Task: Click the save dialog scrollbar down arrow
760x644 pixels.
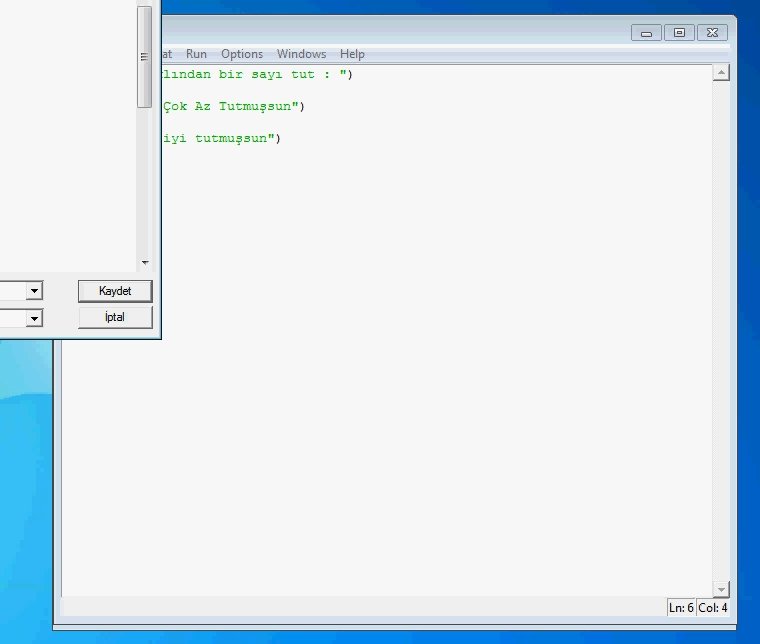Action: [x=145, y=263]
